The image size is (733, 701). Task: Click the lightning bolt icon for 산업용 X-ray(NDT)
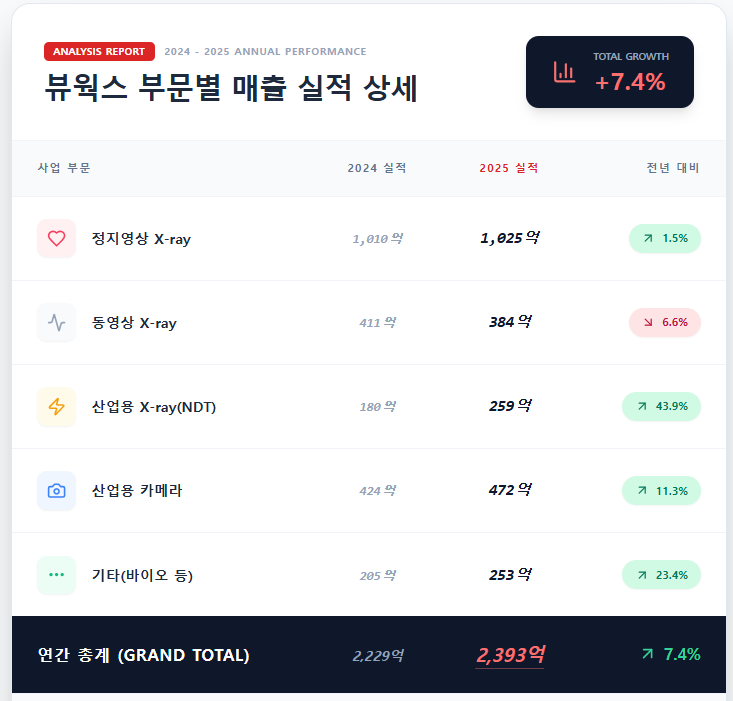(x=56, y=407)
